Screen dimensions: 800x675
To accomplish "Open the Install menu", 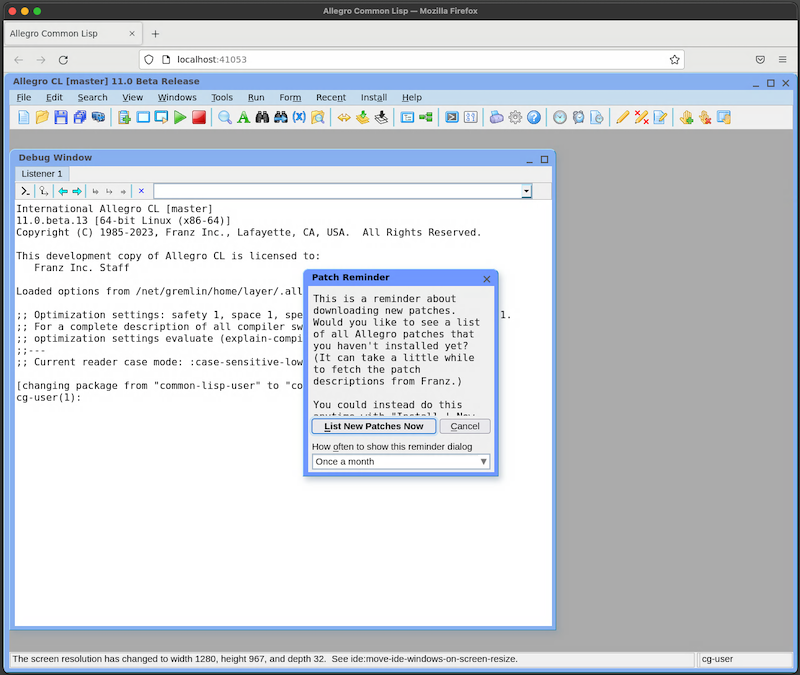I will pos(373,97).
